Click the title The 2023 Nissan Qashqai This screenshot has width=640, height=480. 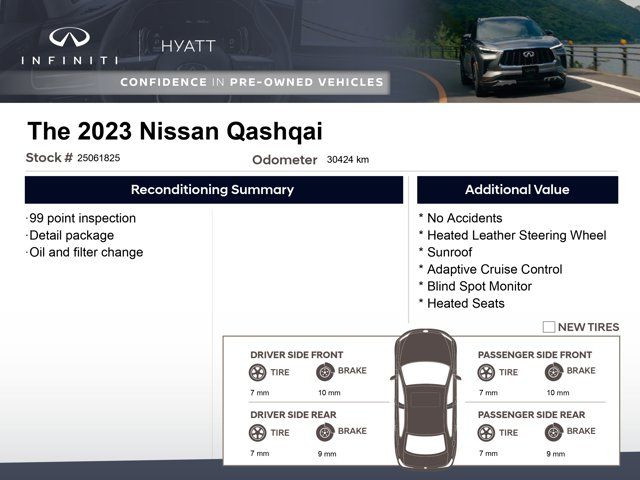[x=175, y=131]
